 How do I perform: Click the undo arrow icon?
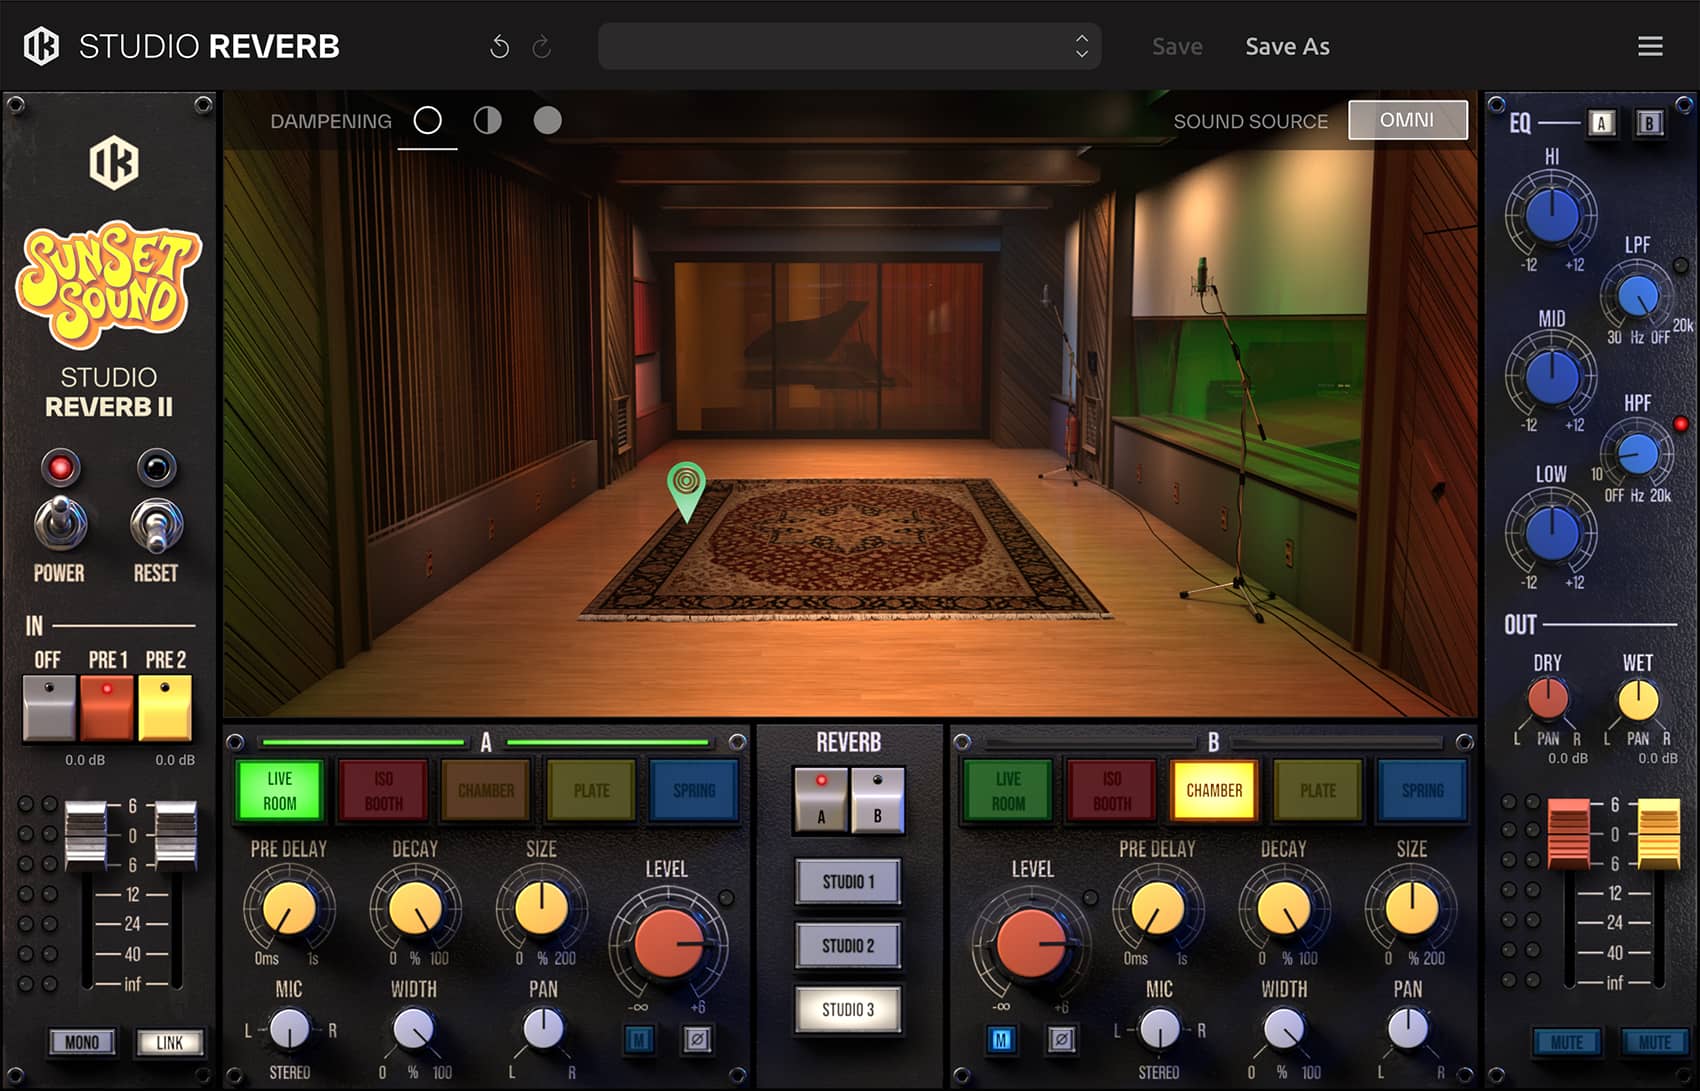(499, 47)
